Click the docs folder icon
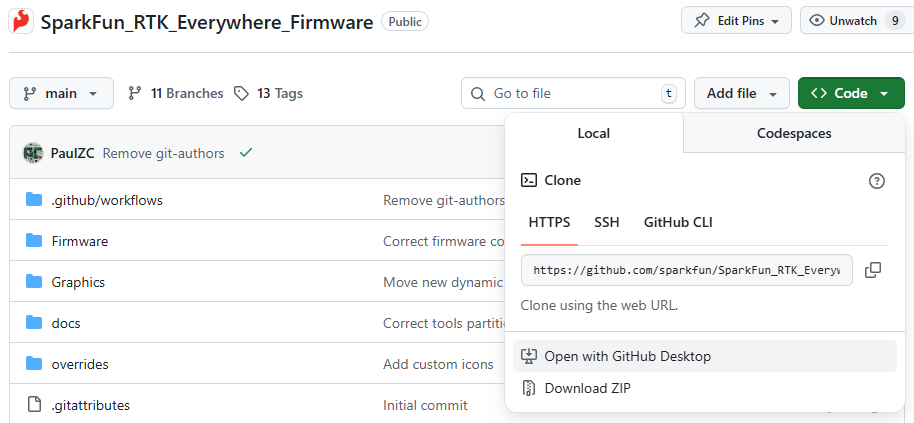The width and height of the screenshot is (914, 423). tap(34, 323)
